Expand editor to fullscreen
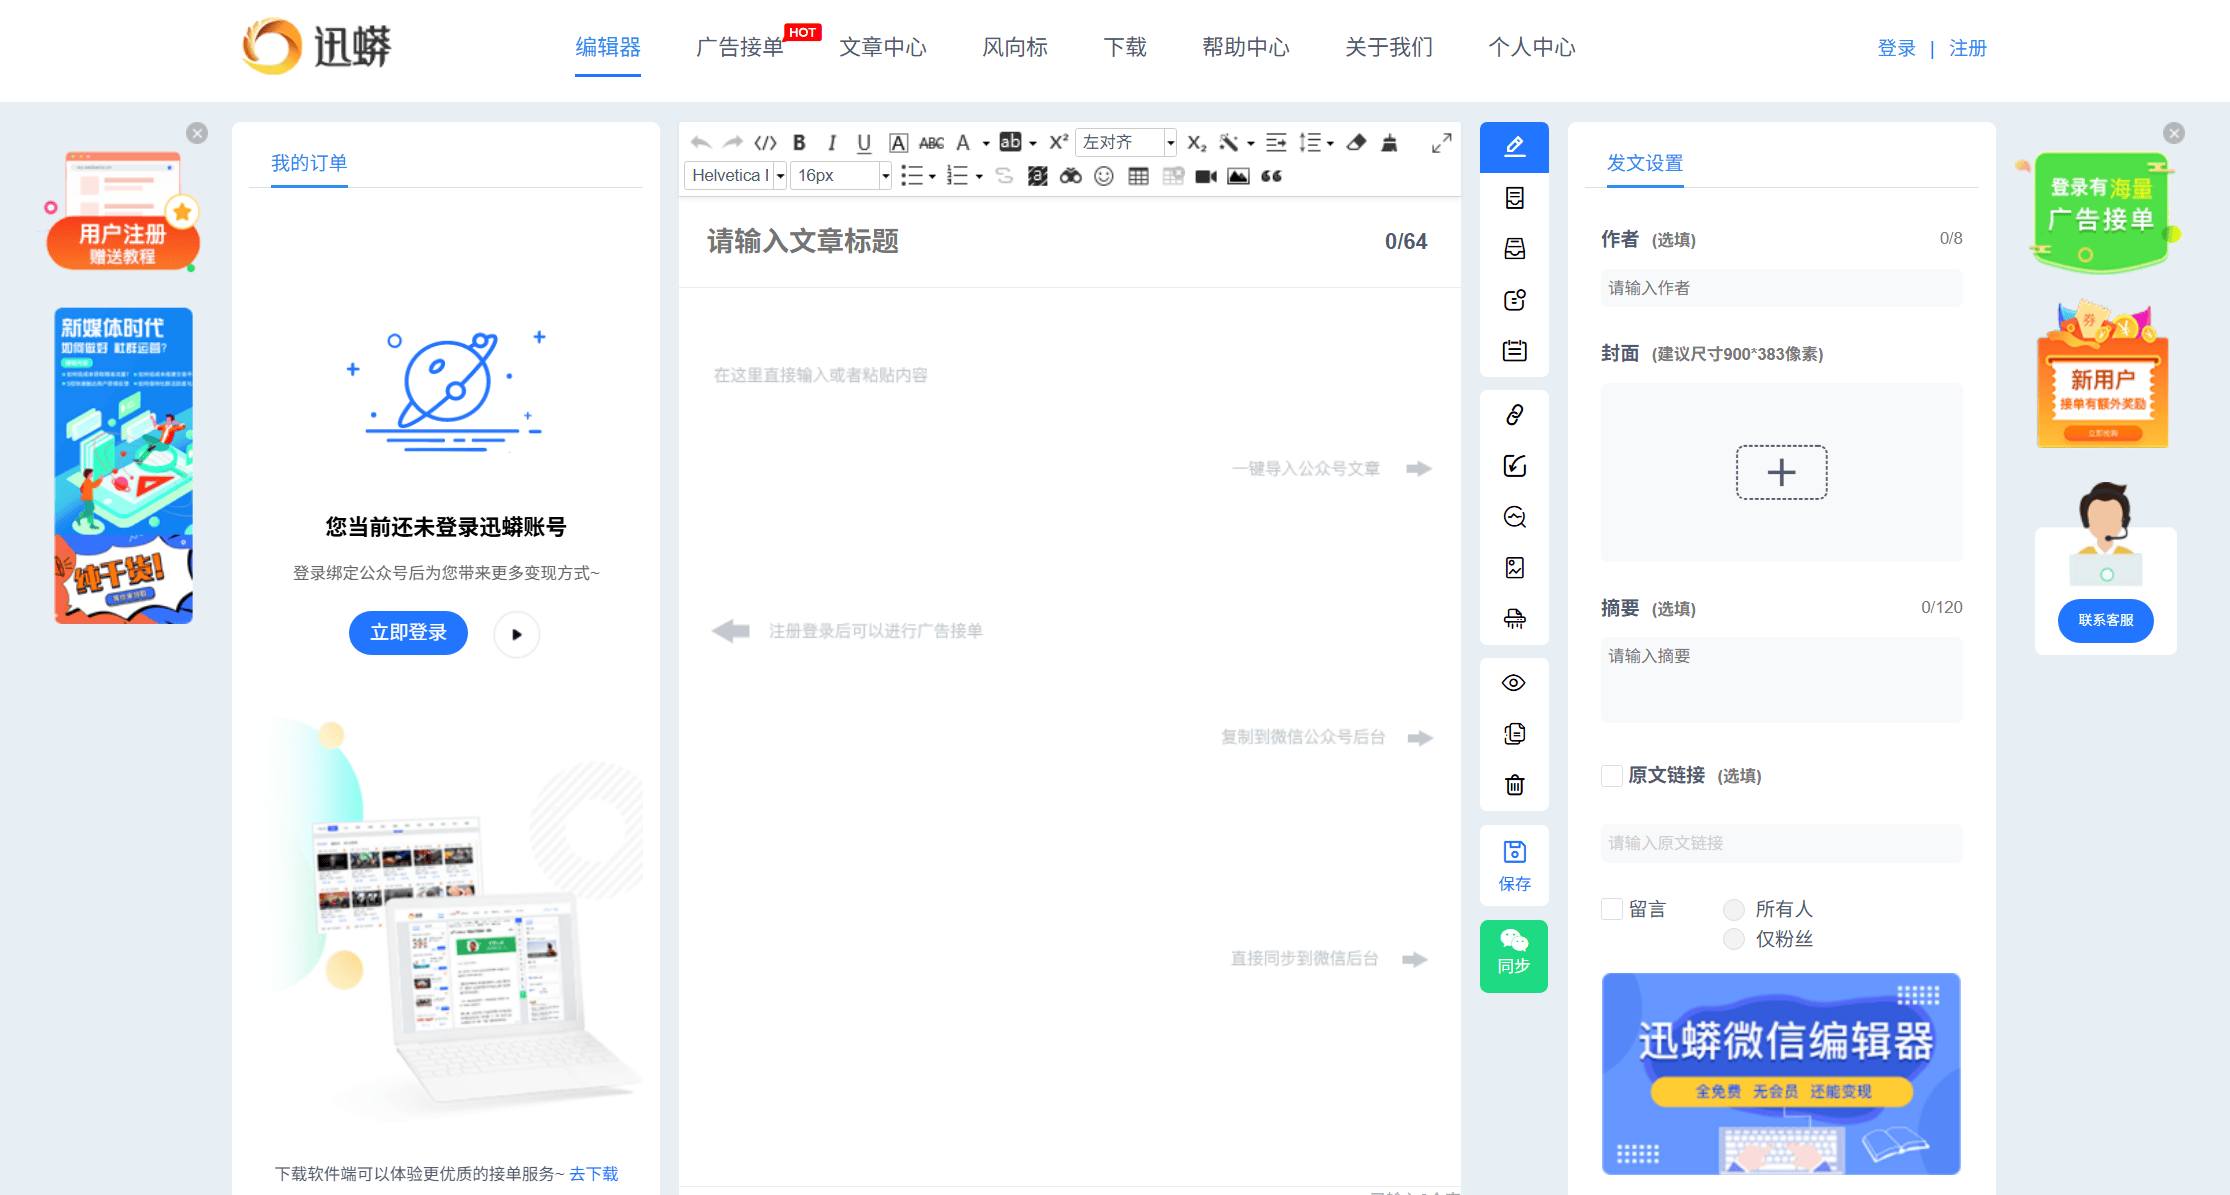The image size is (2230, 1195). pyautogui.click(x=1441, y=143)
